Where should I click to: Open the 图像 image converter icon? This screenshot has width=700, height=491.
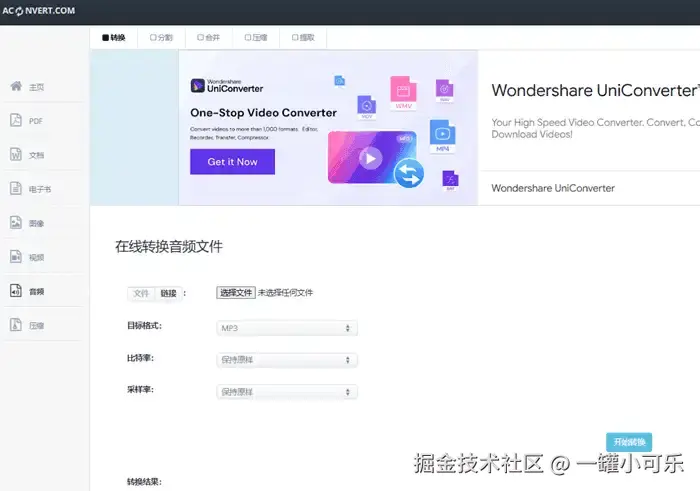(16, 222)
